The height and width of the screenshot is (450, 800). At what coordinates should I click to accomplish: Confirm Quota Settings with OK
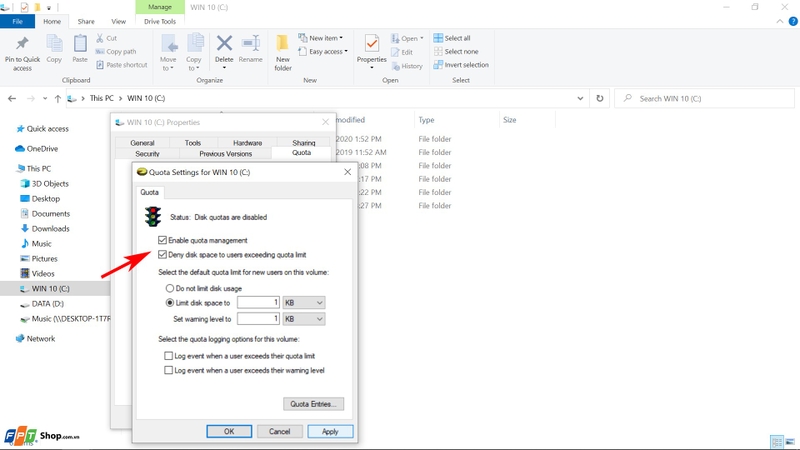229,431
